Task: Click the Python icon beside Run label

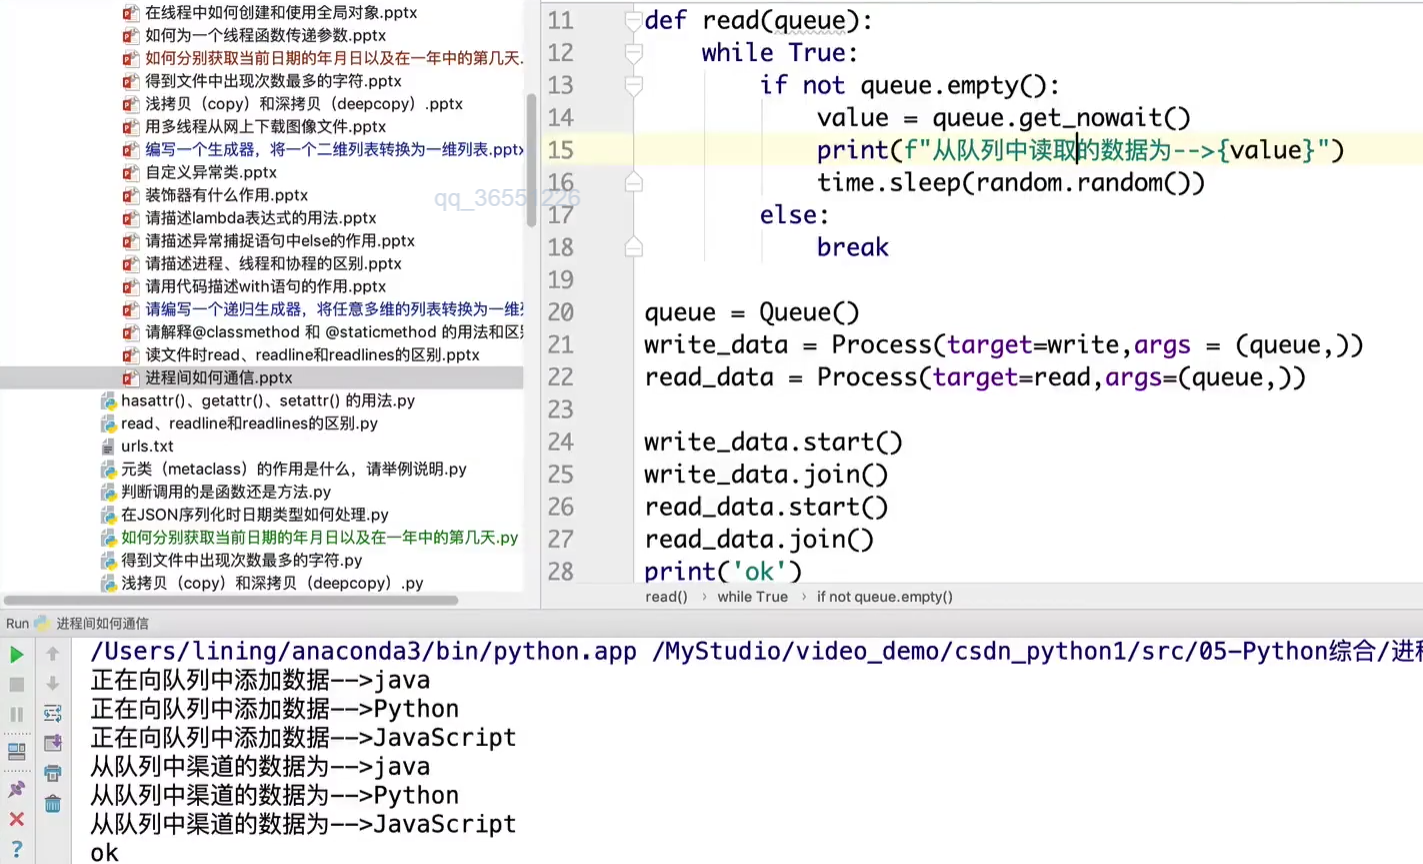Action: point(42,623)
